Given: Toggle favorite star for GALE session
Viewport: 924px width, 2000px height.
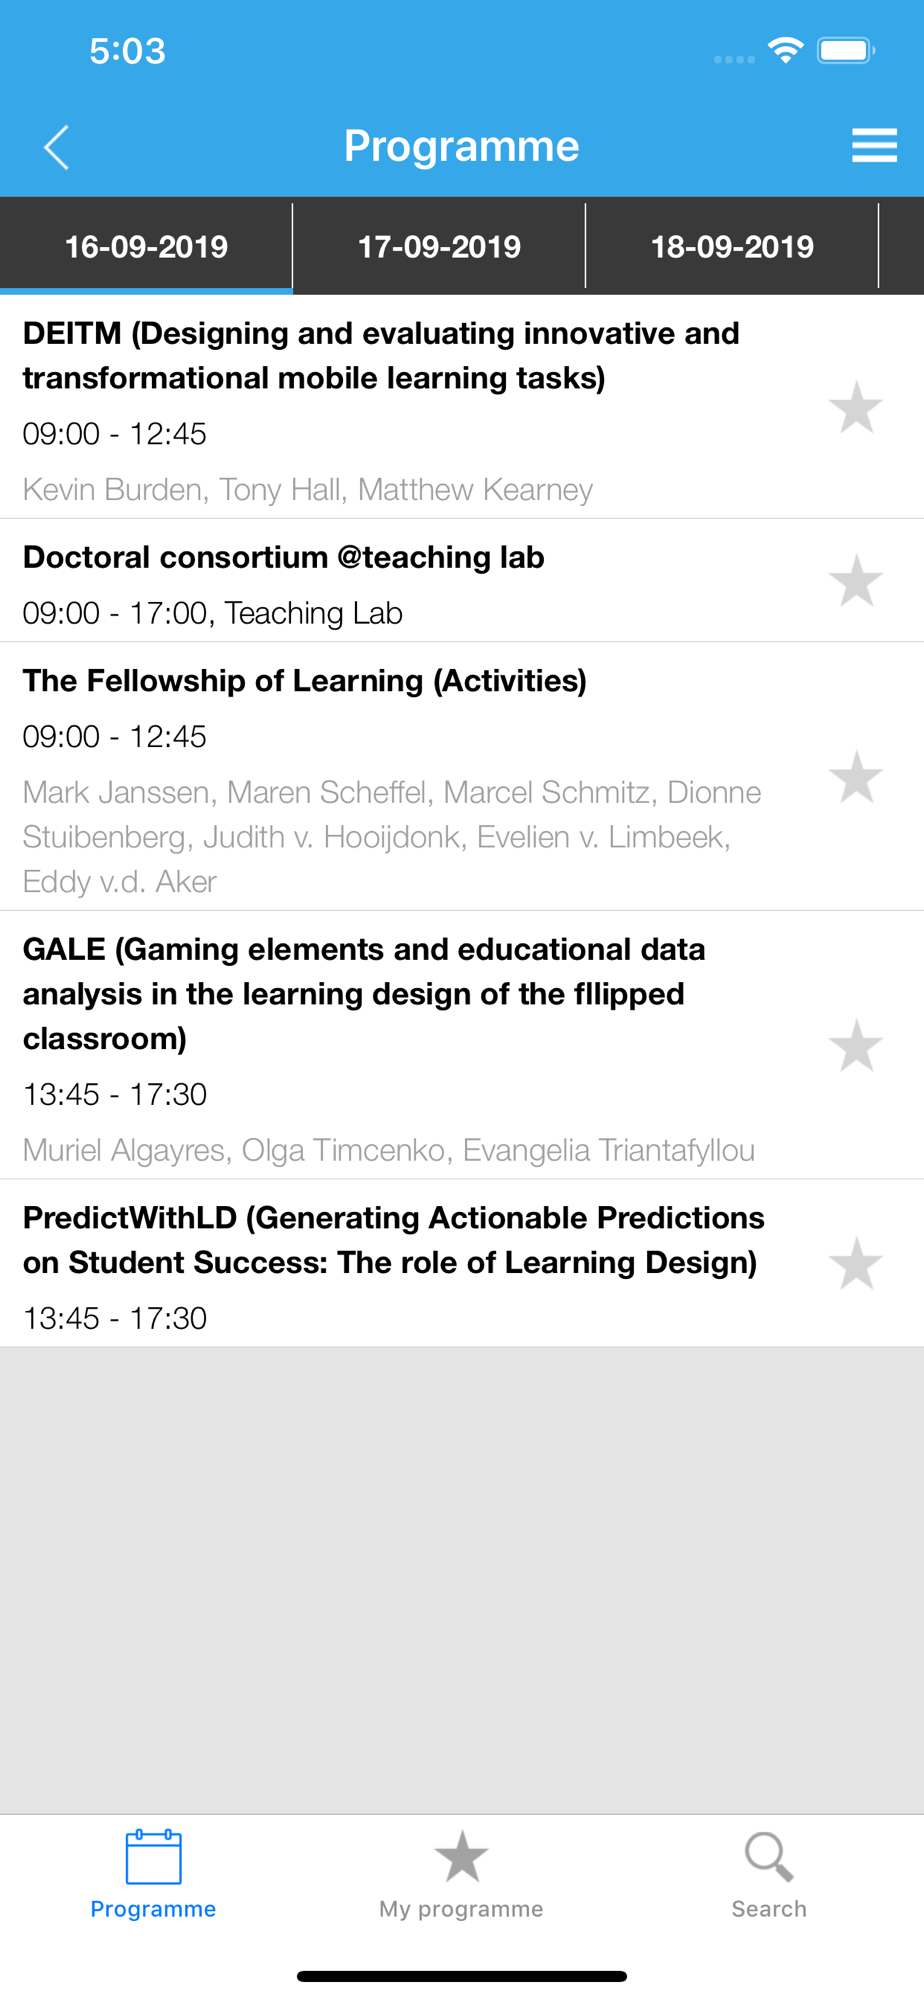Looking at the screenshot, I should point(856,1046).
